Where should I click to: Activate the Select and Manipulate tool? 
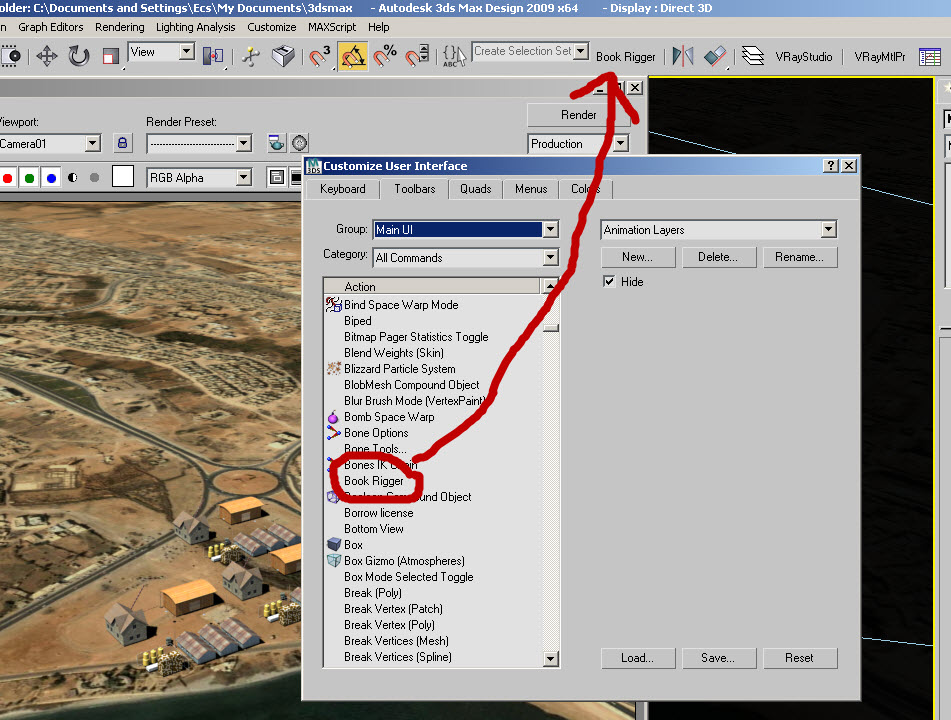(250, 56)
